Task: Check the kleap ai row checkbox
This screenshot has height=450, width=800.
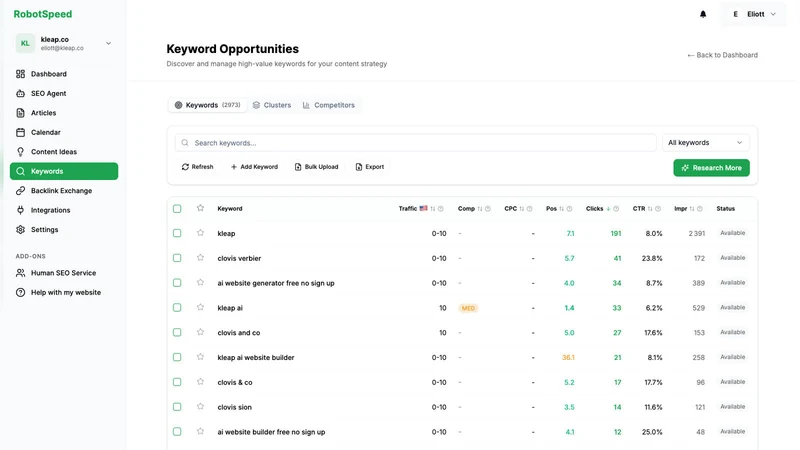Action: tap(177, 308)
